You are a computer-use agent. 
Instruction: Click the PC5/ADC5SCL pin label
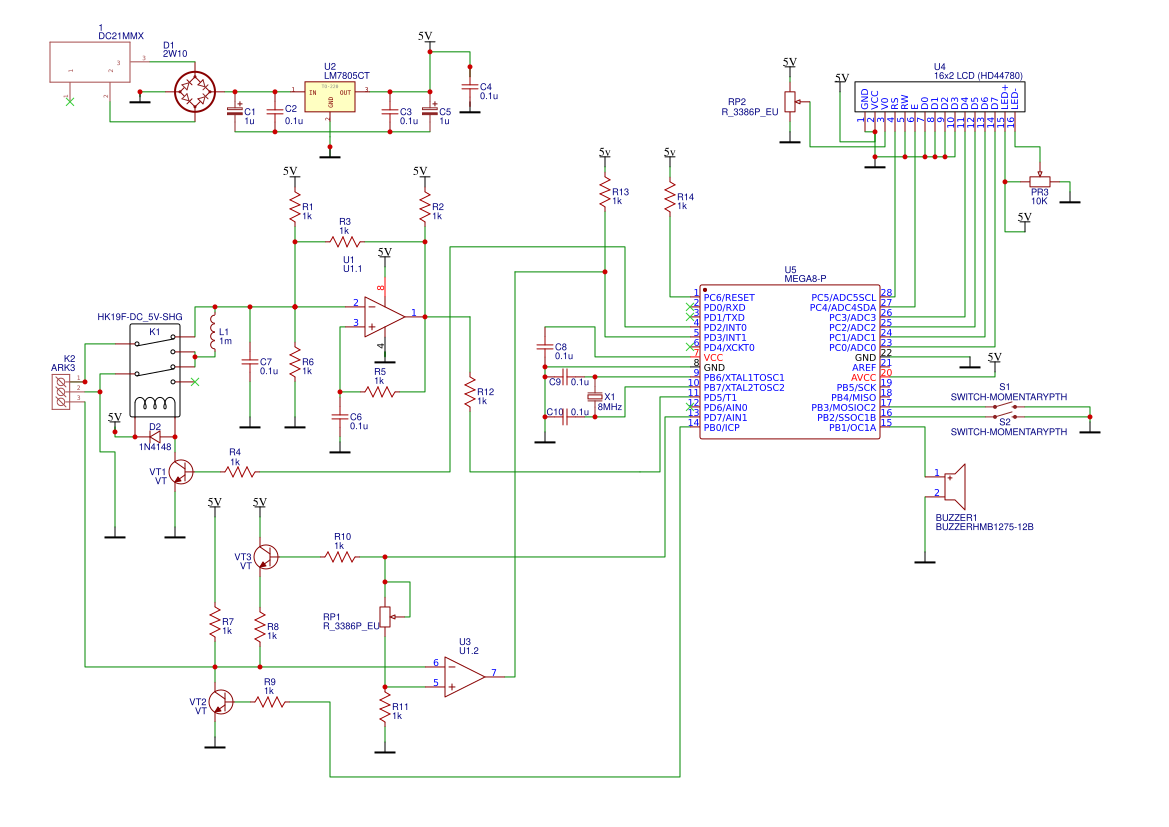pyautogui.click(x=844, y=298)
